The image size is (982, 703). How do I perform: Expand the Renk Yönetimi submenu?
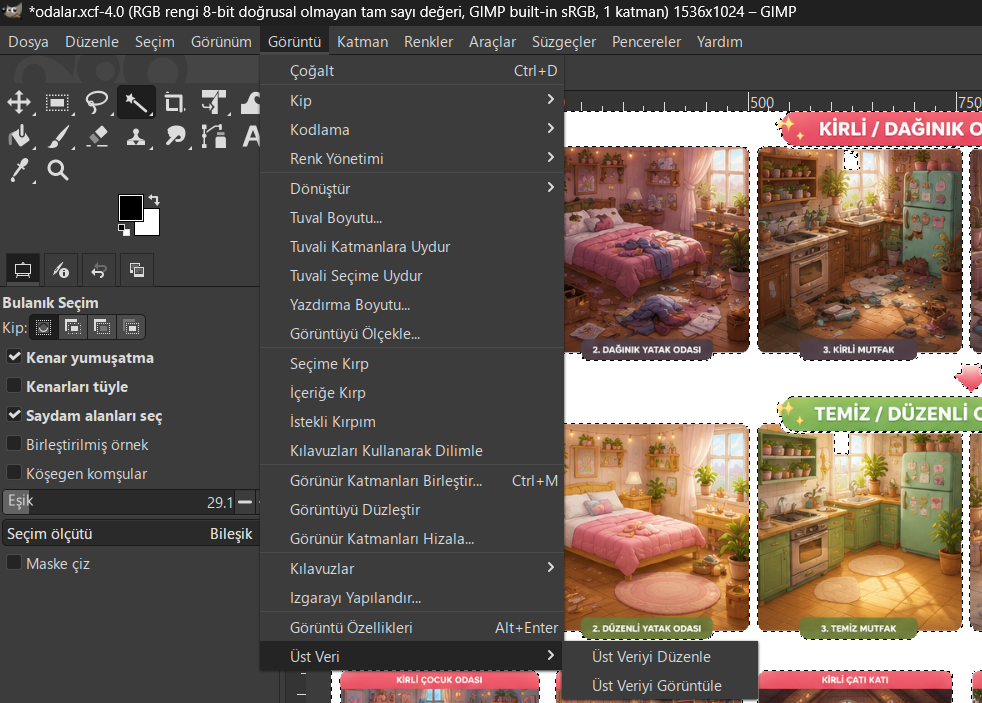[x=411, y=158]
